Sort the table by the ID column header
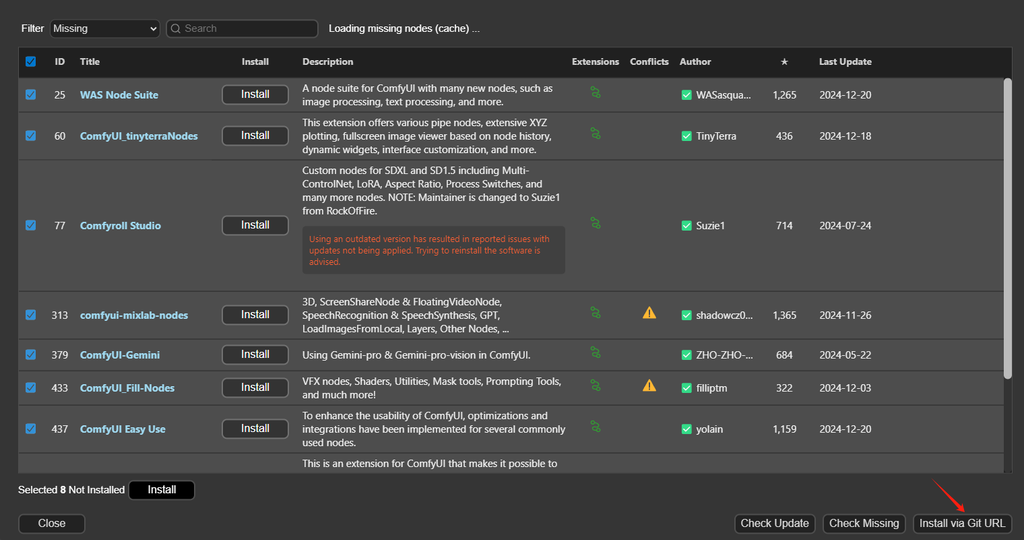This screenshot has width=1024, height=540. pyautogui.click(x=60, y=62)
